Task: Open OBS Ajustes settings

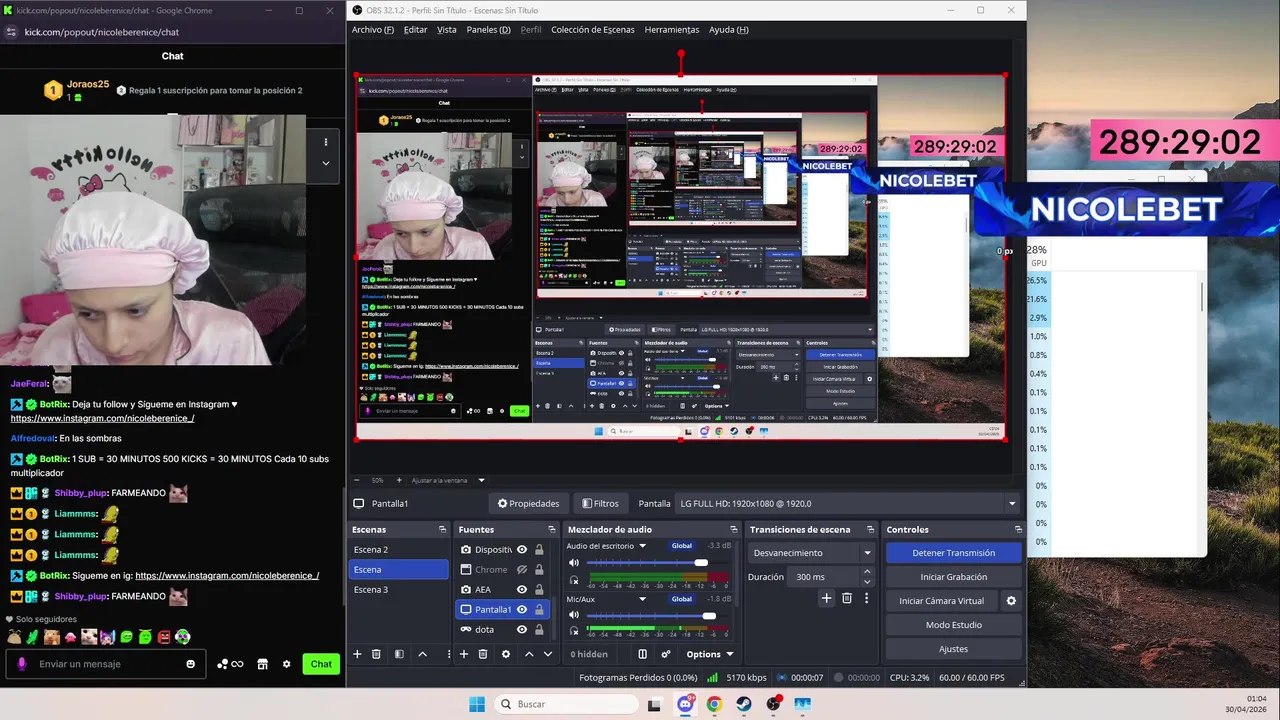Action: (x=953, y=649)
